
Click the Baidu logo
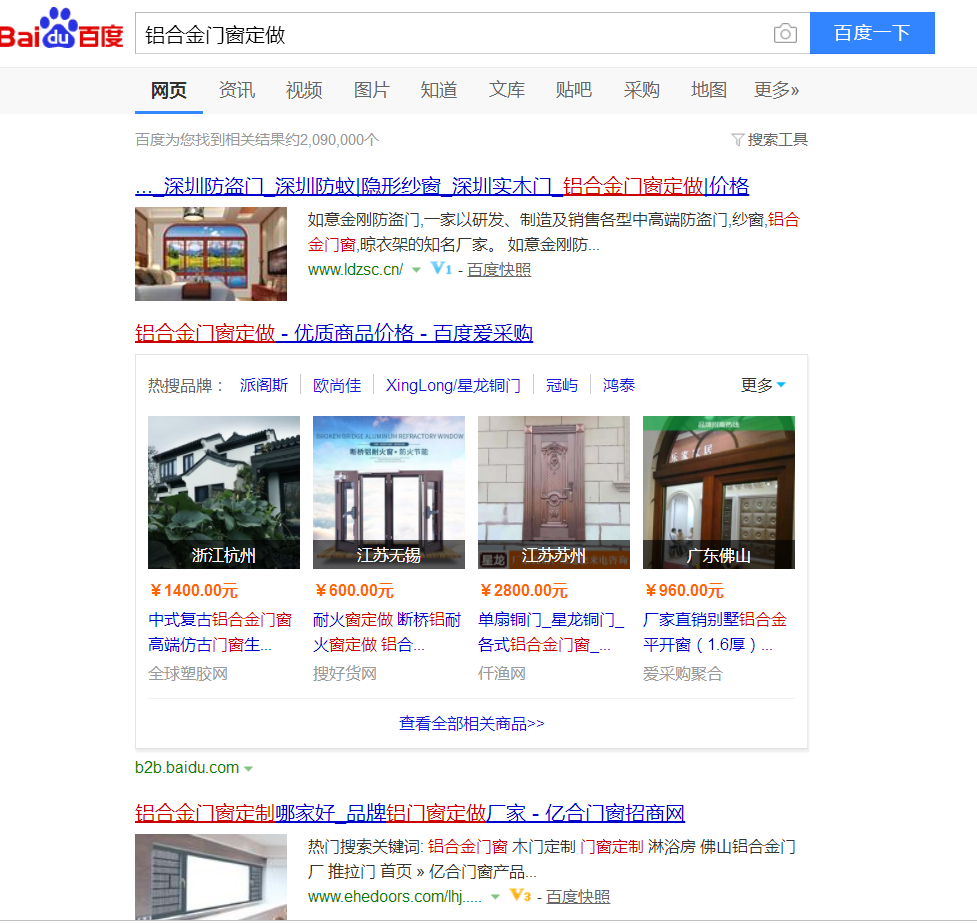[61, 29]
